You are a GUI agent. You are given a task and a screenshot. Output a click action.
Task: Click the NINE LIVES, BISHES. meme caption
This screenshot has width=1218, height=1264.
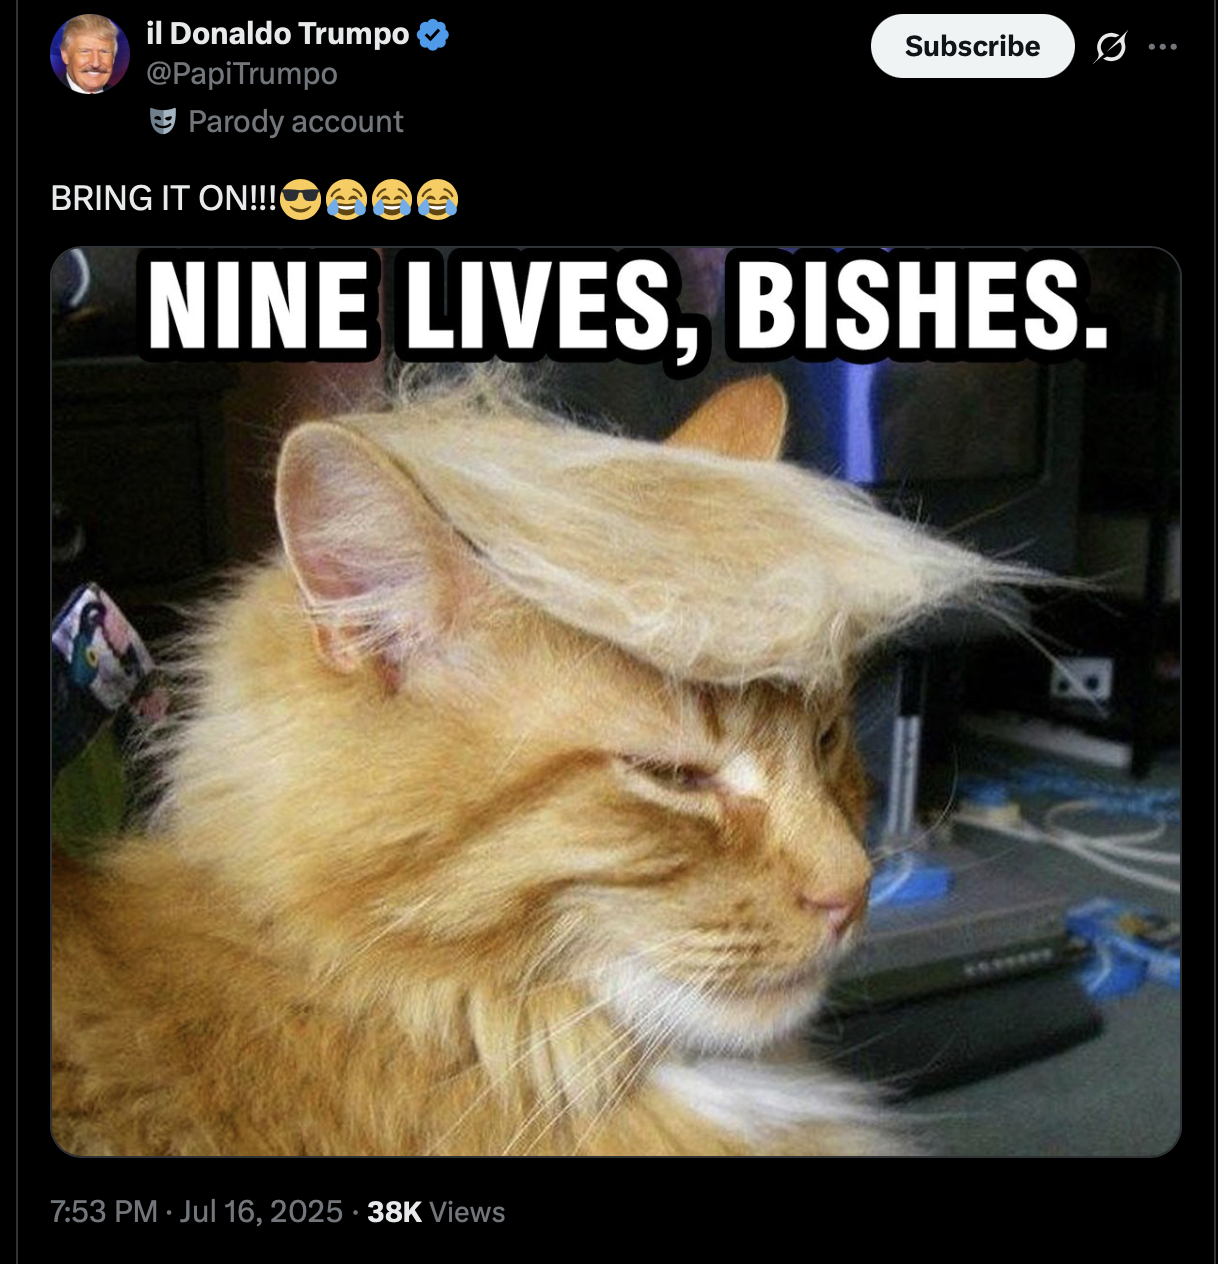tap(628, 305)
